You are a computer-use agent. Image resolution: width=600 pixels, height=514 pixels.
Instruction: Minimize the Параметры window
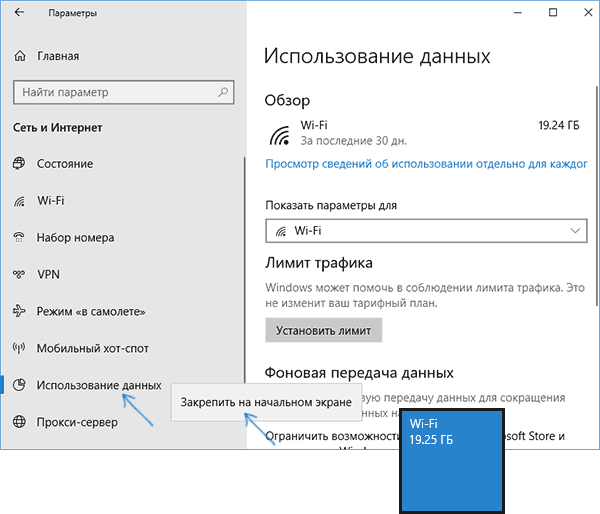(518, 13)
